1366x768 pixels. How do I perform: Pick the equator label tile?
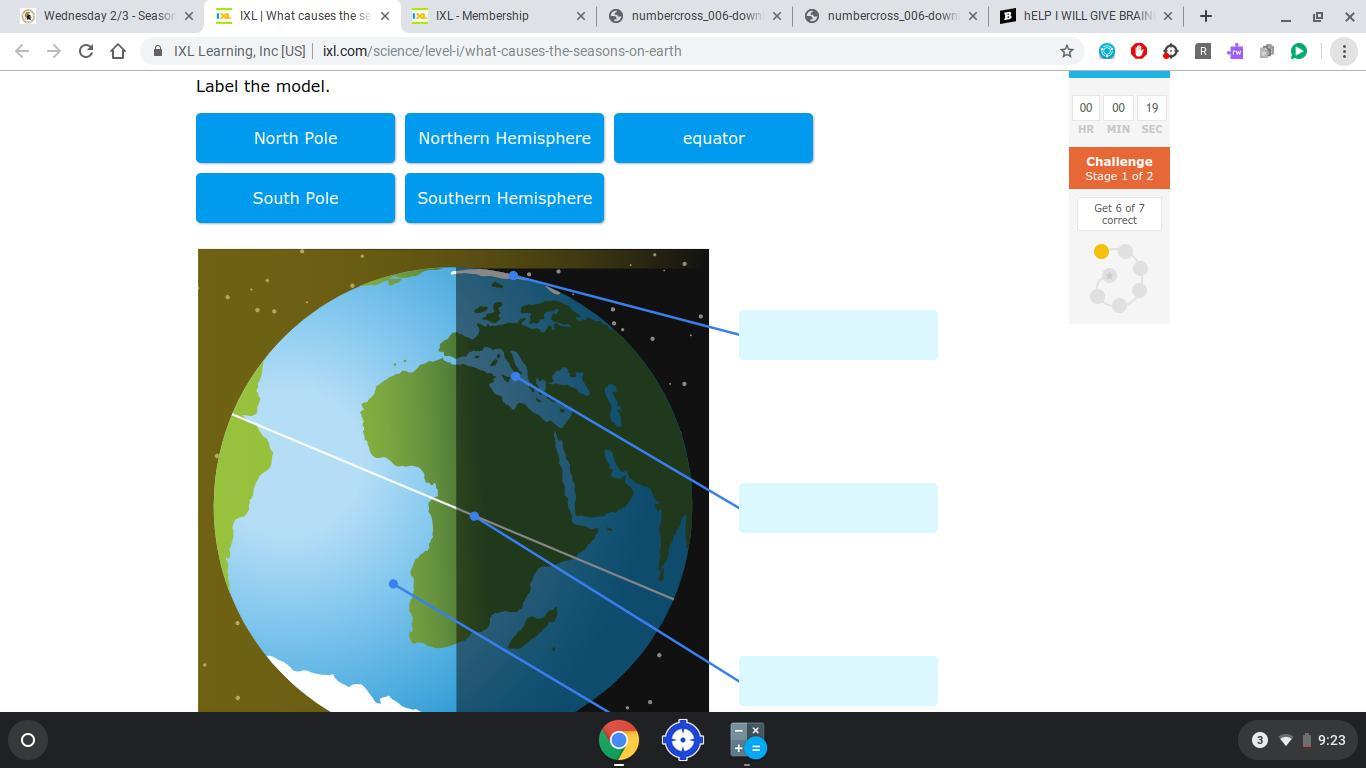[714, 138]
